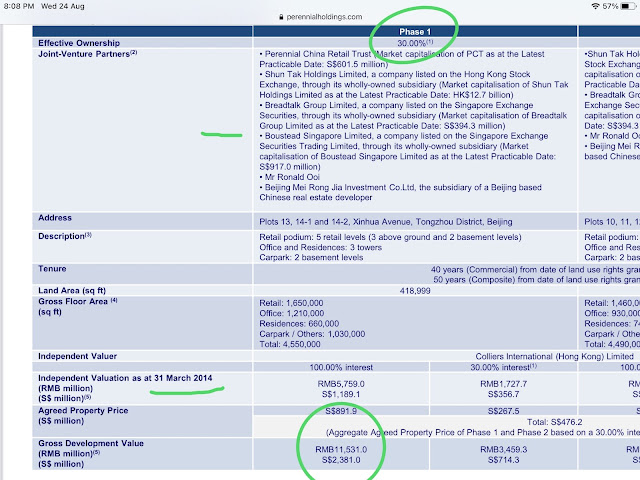Select the RMB5,759.0 valuation figure

click(x=341, y=384)
